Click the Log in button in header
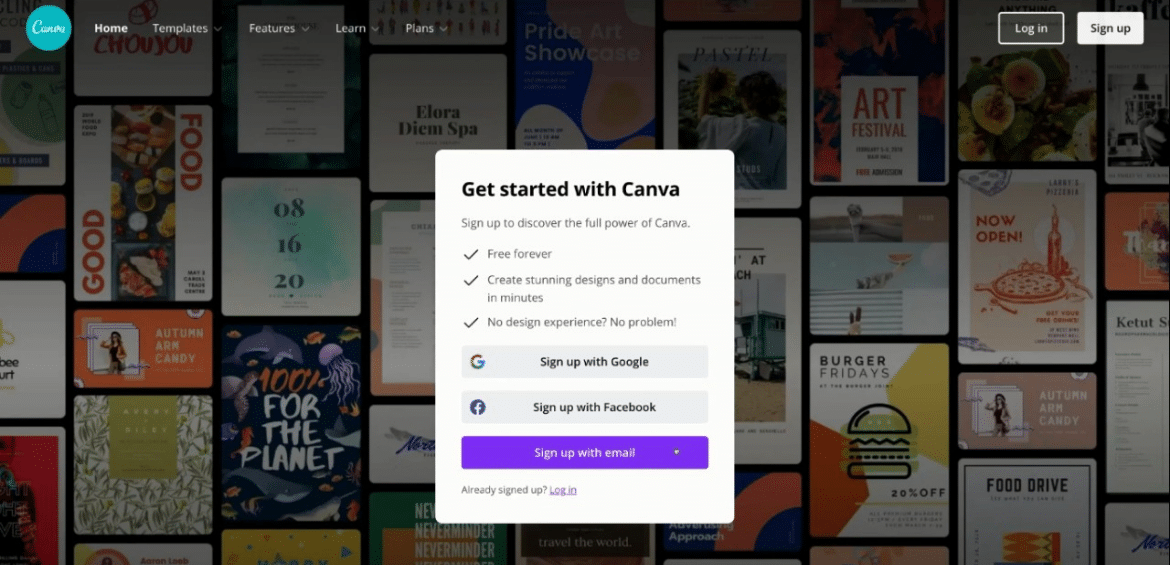Image resolution: width=1170 pixels, height=565 pixels. (1030, 28)
